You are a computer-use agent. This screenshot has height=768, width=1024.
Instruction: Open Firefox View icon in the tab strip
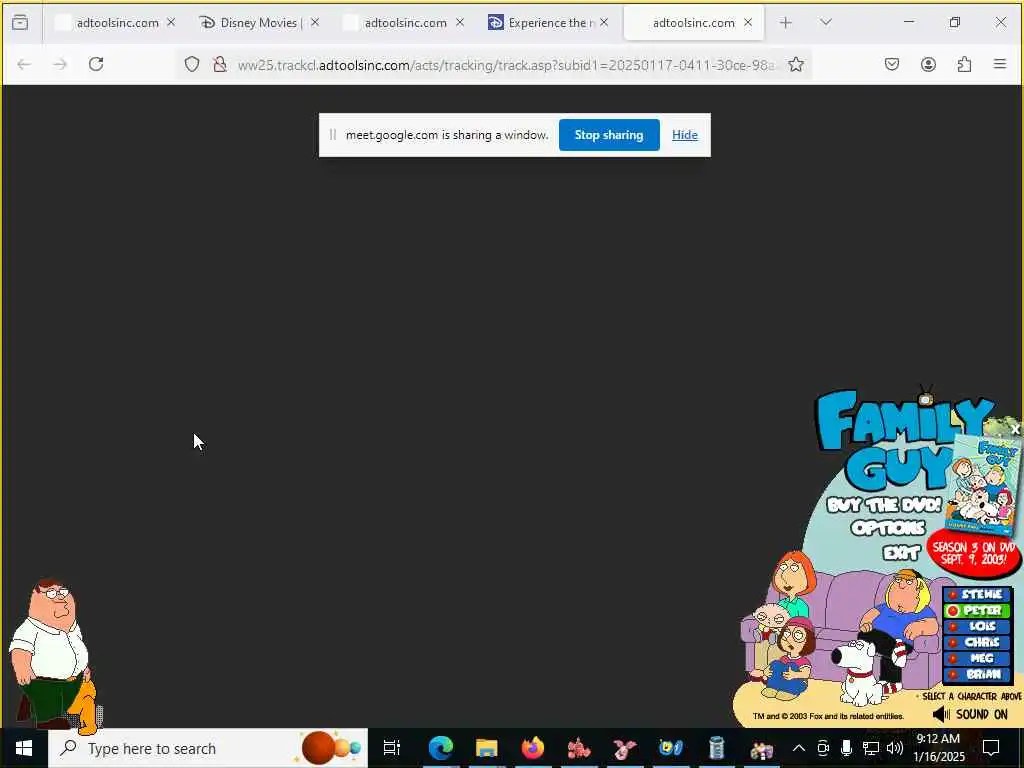[20, 23]
